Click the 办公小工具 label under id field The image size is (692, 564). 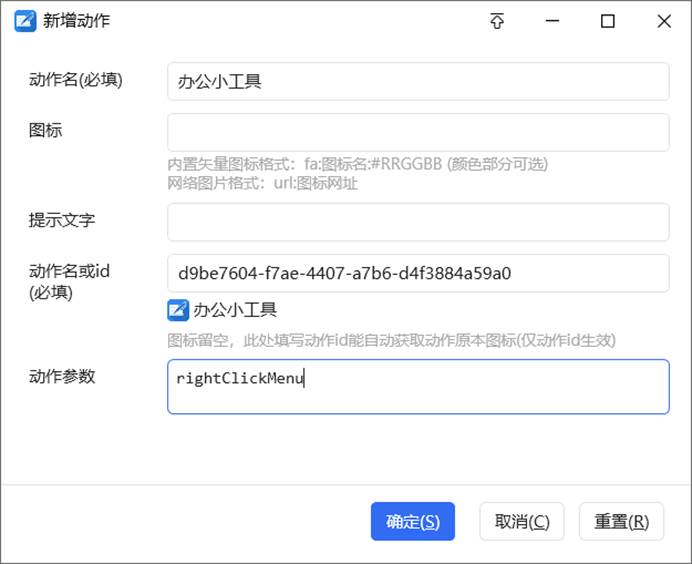[235, 310]
